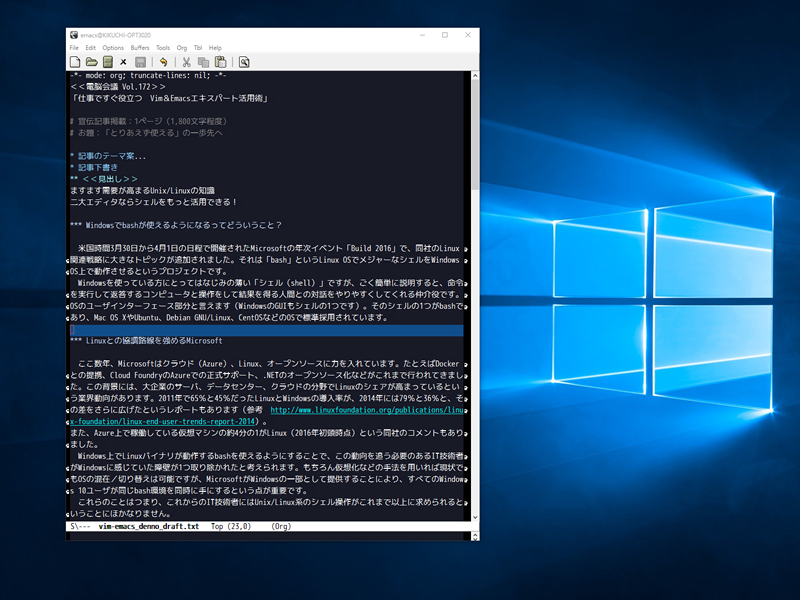Click the heading Windowsでbashが使えるようになるってどういうこと？
The image size is (800, 600).
click(176, 225)
